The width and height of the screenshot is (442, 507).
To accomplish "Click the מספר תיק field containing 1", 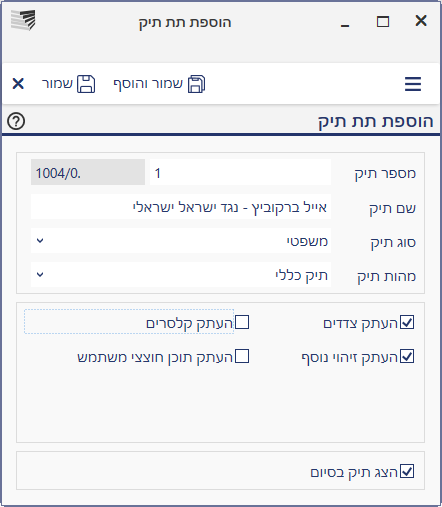I will pyautogui.click(x=240, y=172).
